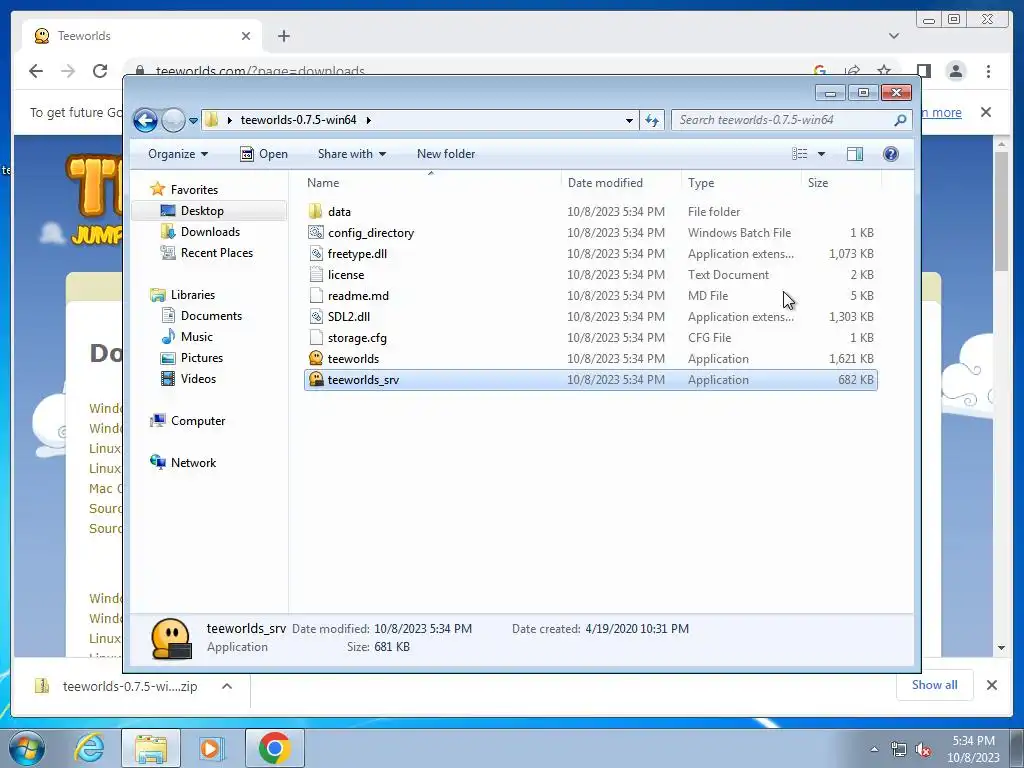Screen dimensions: 1024x768
Task: Select the teeworlds_srv application icon
Action: [315, 379]
